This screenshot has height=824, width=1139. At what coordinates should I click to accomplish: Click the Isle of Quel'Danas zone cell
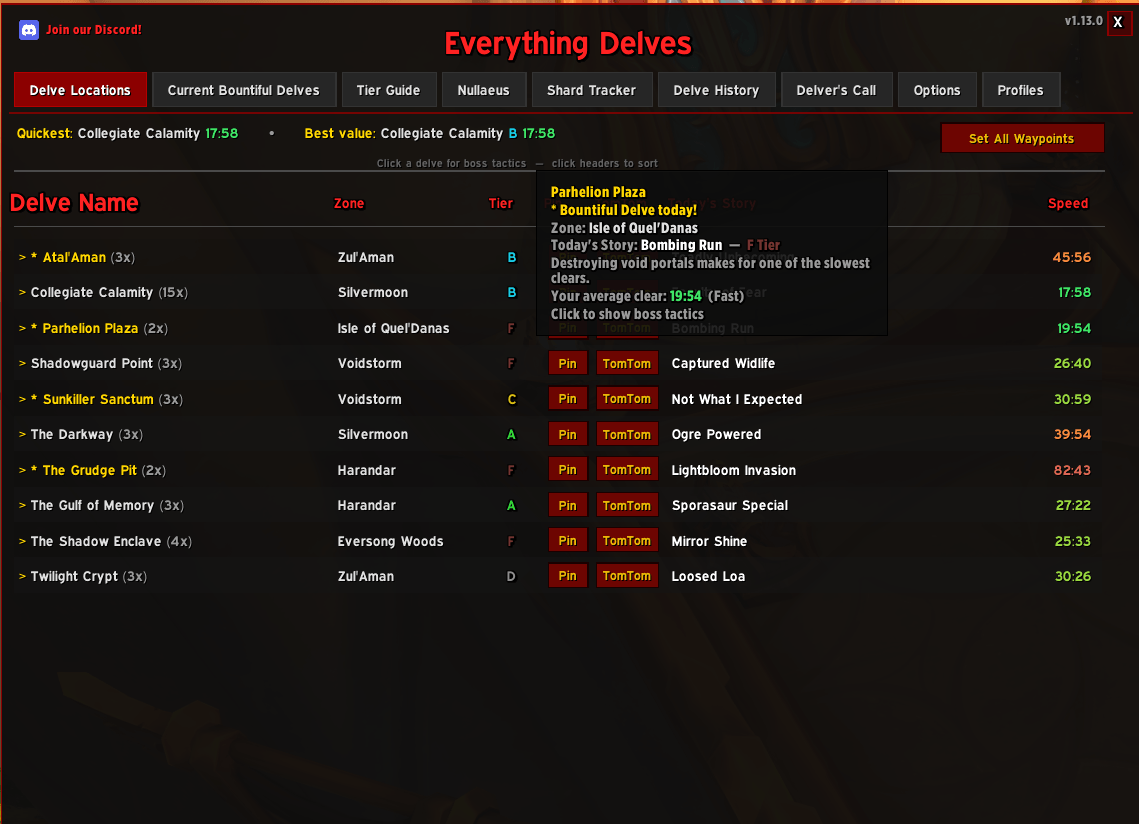coord(393,328)
